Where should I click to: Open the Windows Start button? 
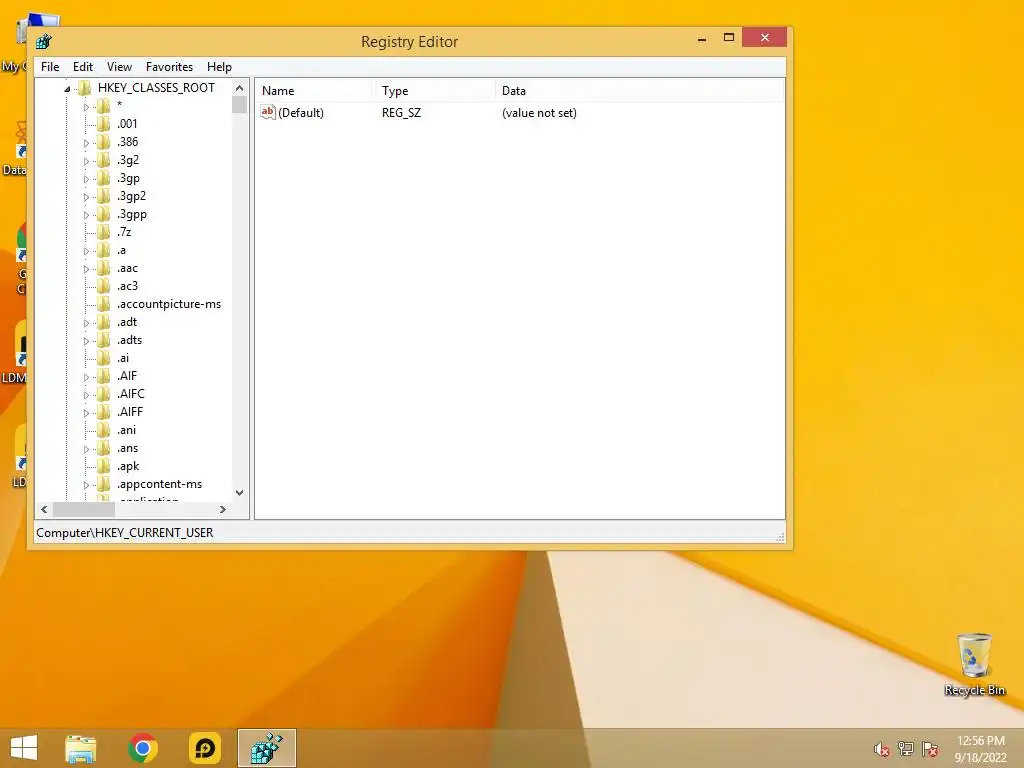[24, 748]
